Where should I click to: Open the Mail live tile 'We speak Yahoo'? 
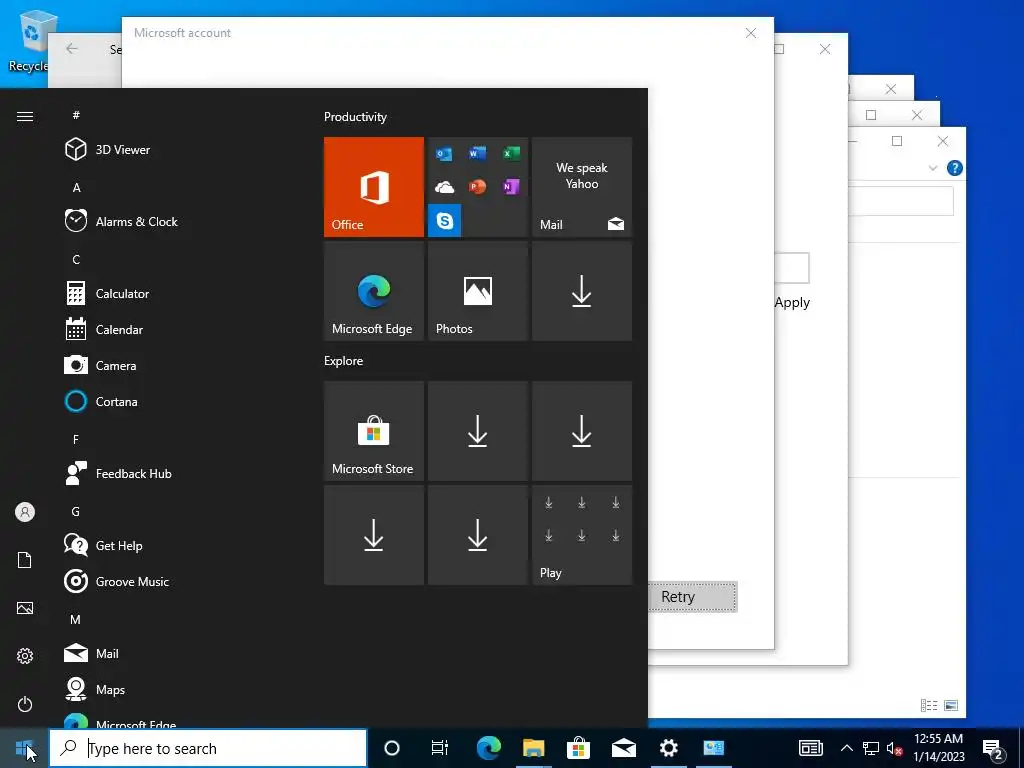coord(582,187)
